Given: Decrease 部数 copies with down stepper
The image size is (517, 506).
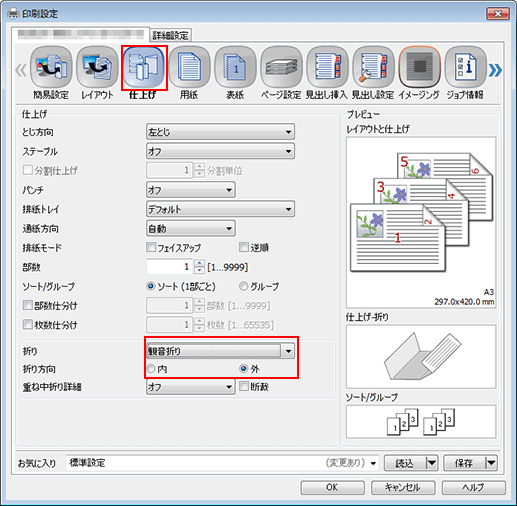Looking at the screenshot, I should click(x=199, y=270).
